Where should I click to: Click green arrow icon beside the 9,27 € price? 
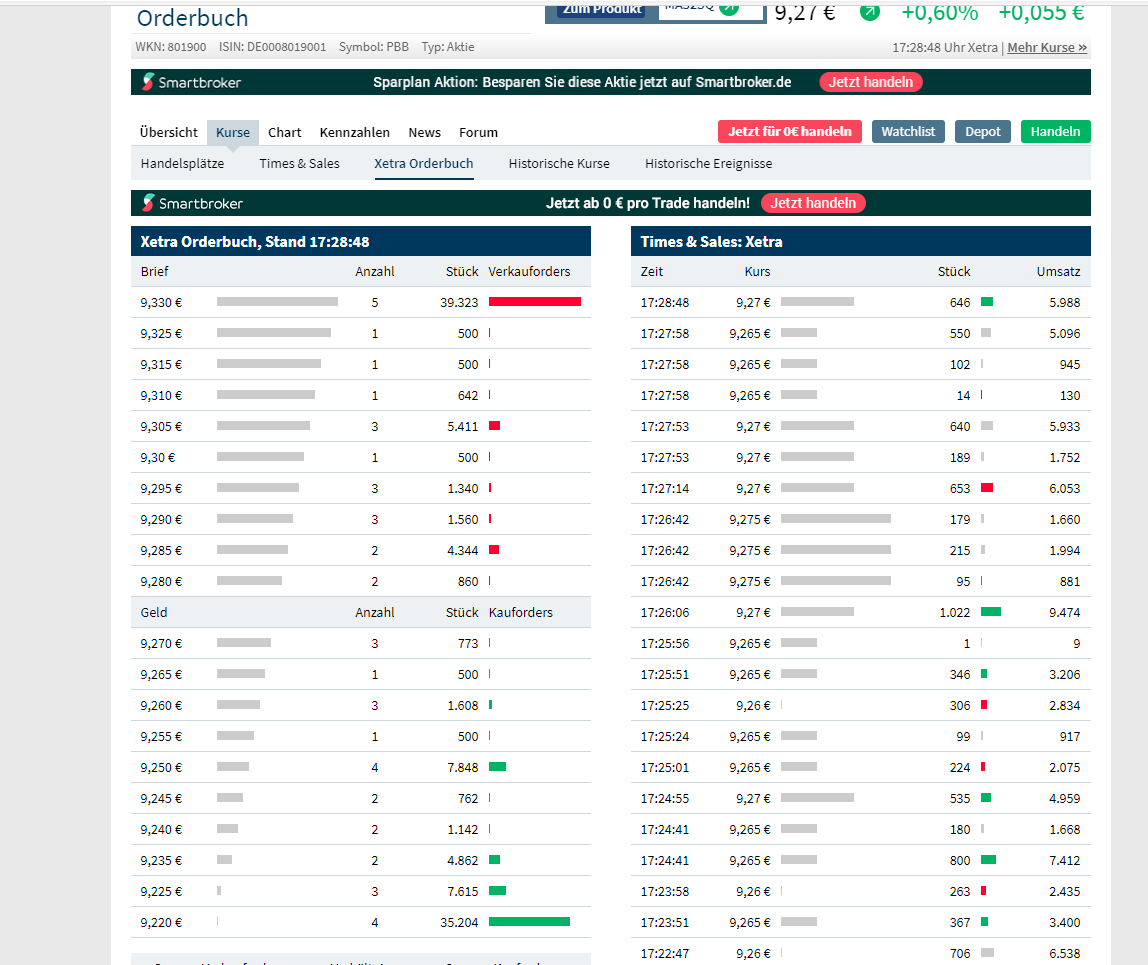pyautogui.click(x=869, y=12)
